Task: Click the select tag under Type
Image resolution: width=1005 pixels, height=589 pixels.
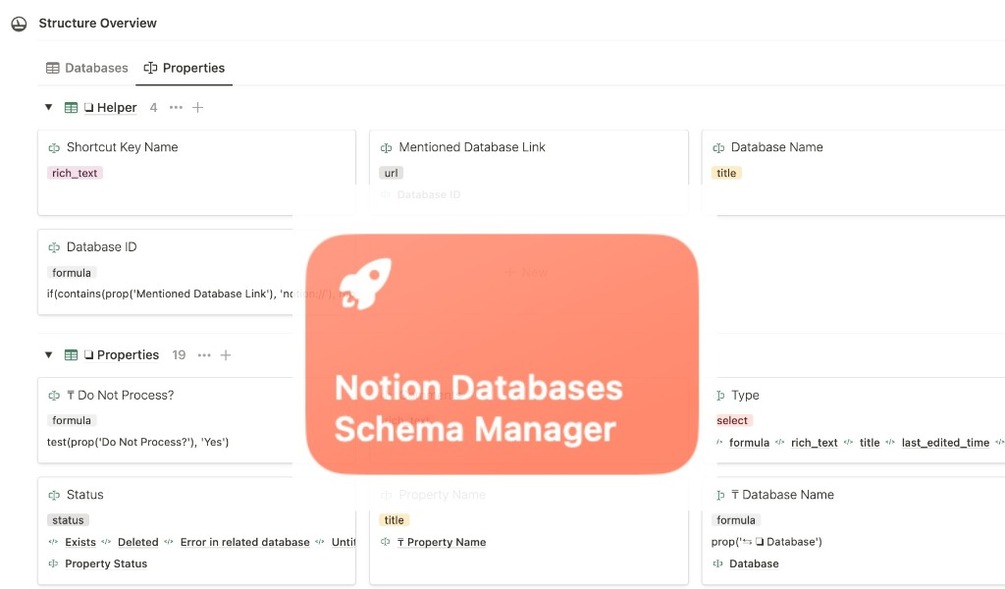Action: point(732,420)
